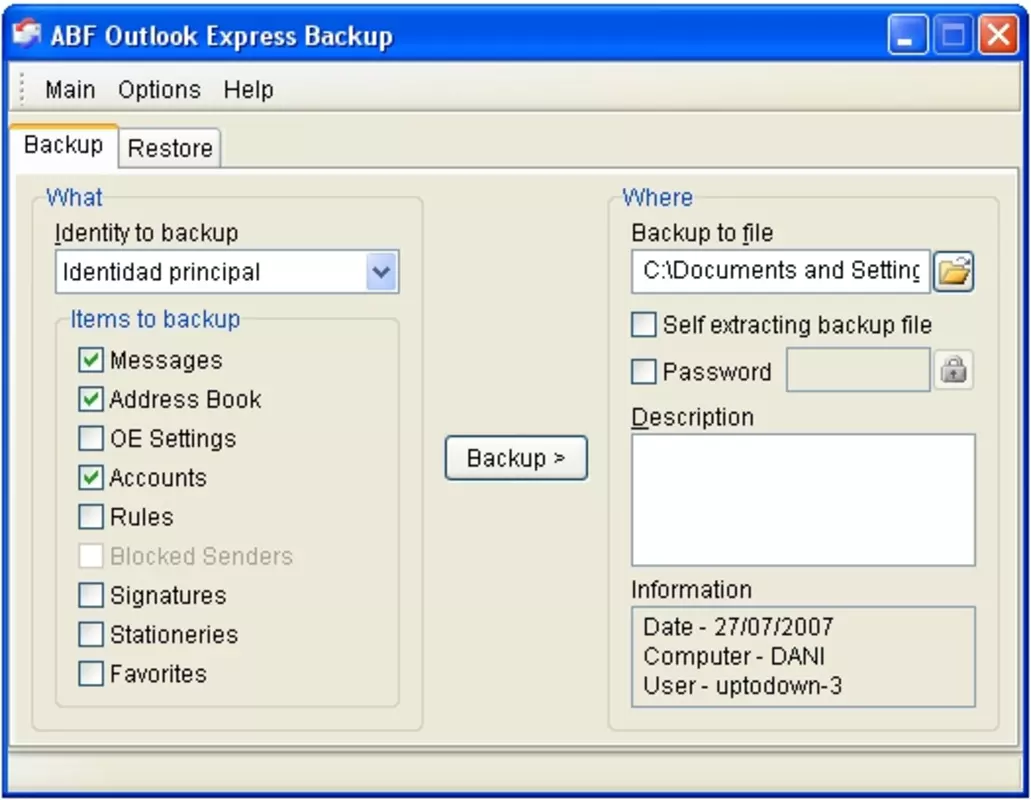Enable the OE Settings checkbox
This screenshot has height=800, width=1031.
point(91,438)
